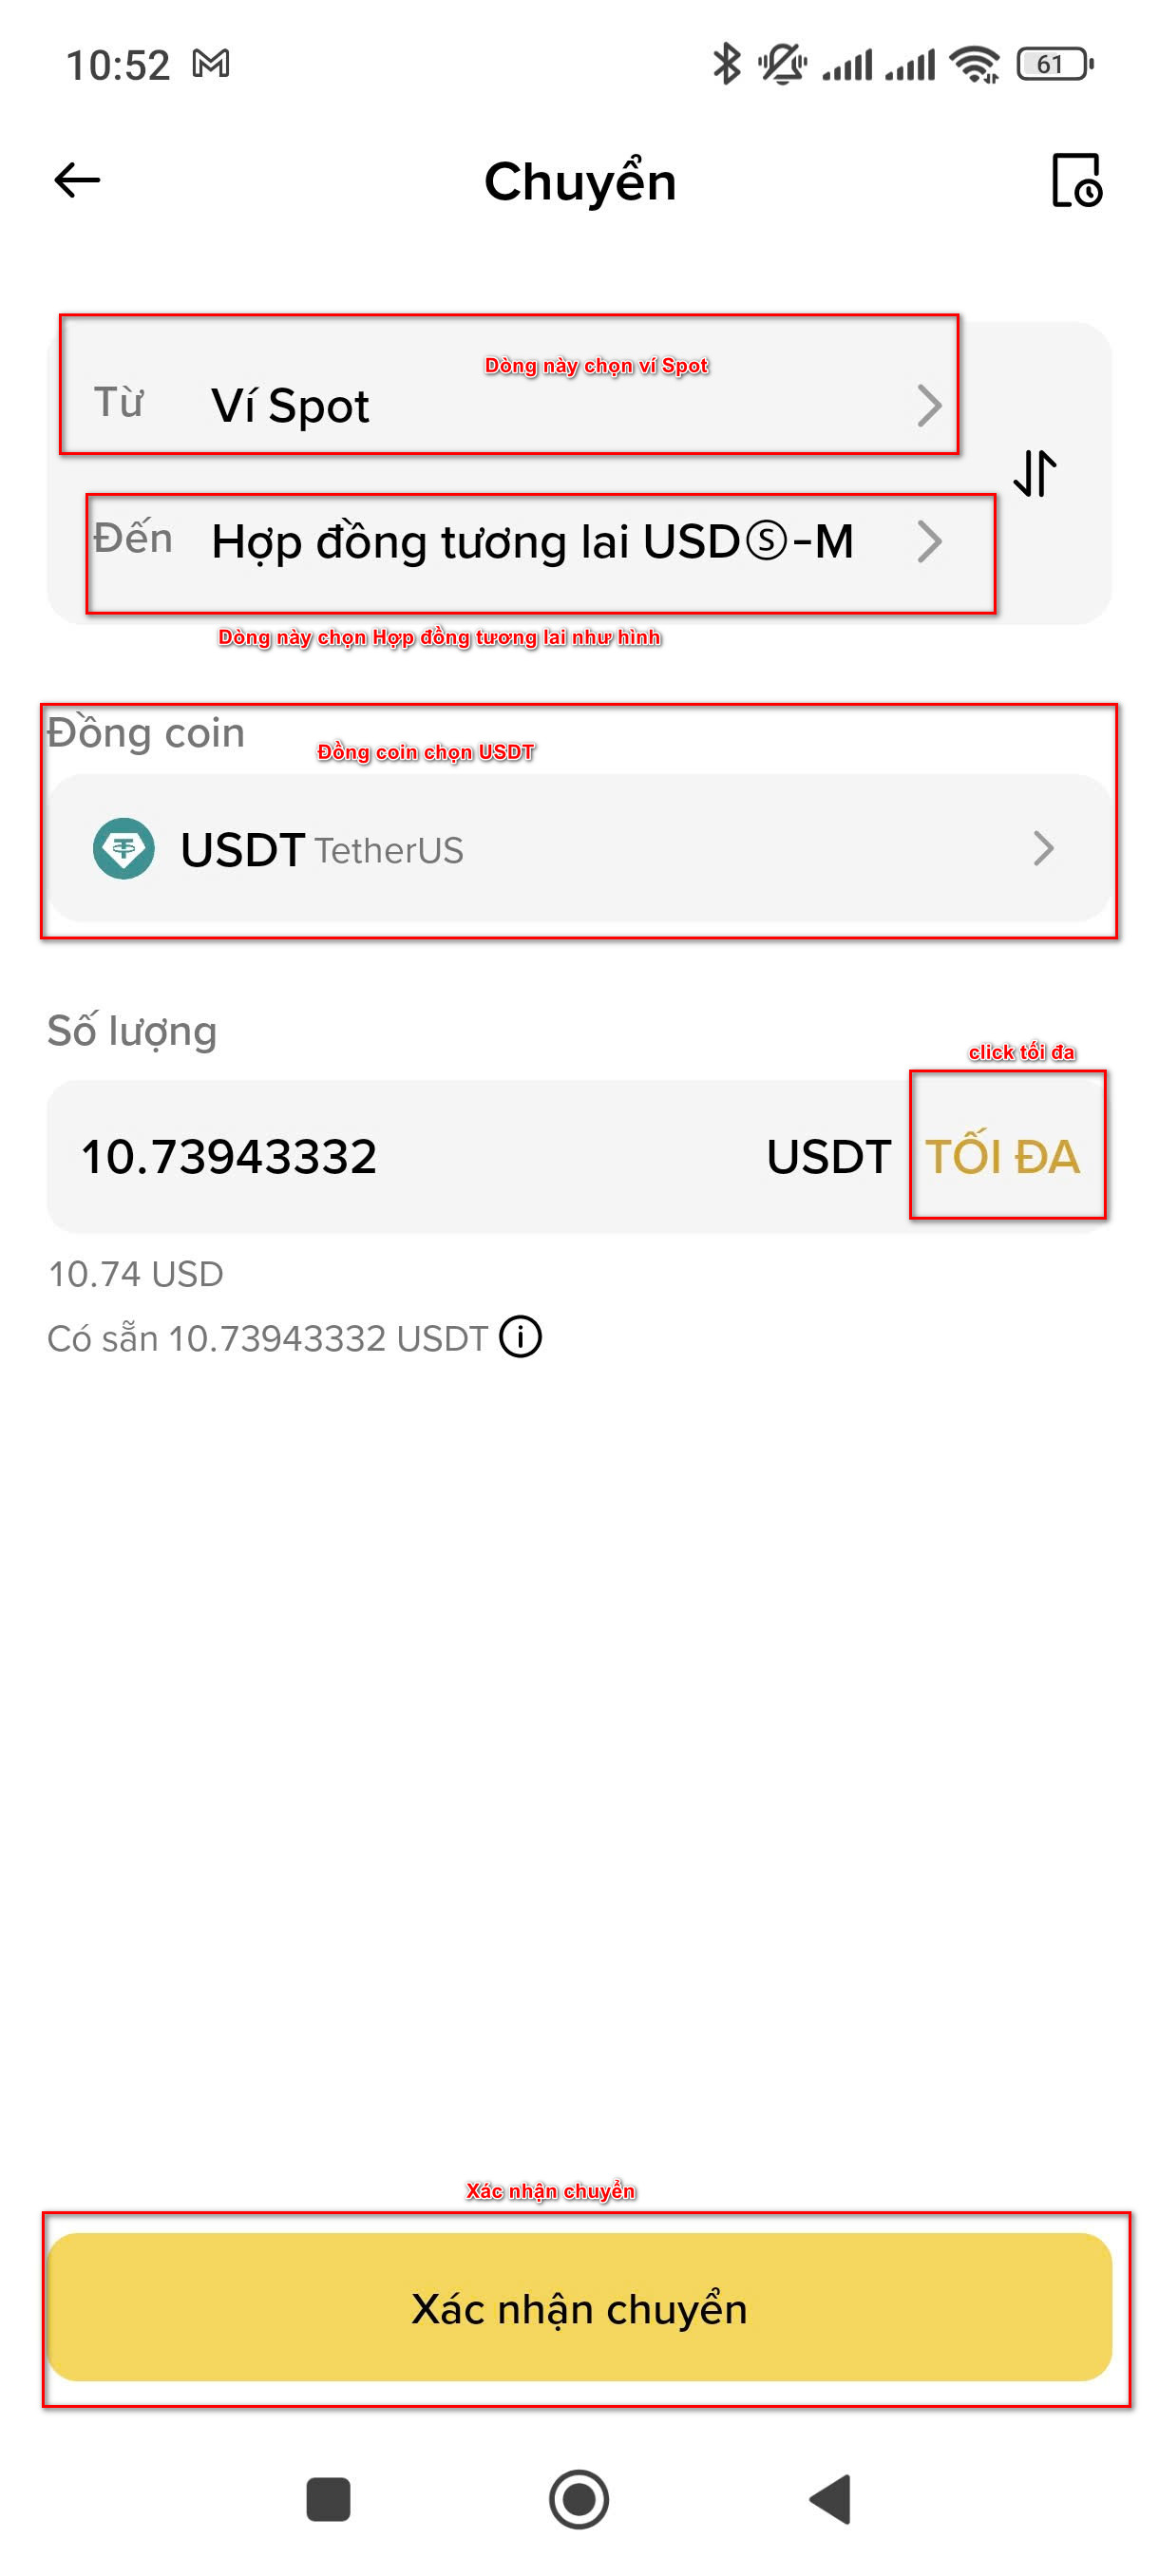The width and height of the screenshot is (1159, 2576).
Task: Swap the From and To wallets
Action: [x=1035, y=473]
